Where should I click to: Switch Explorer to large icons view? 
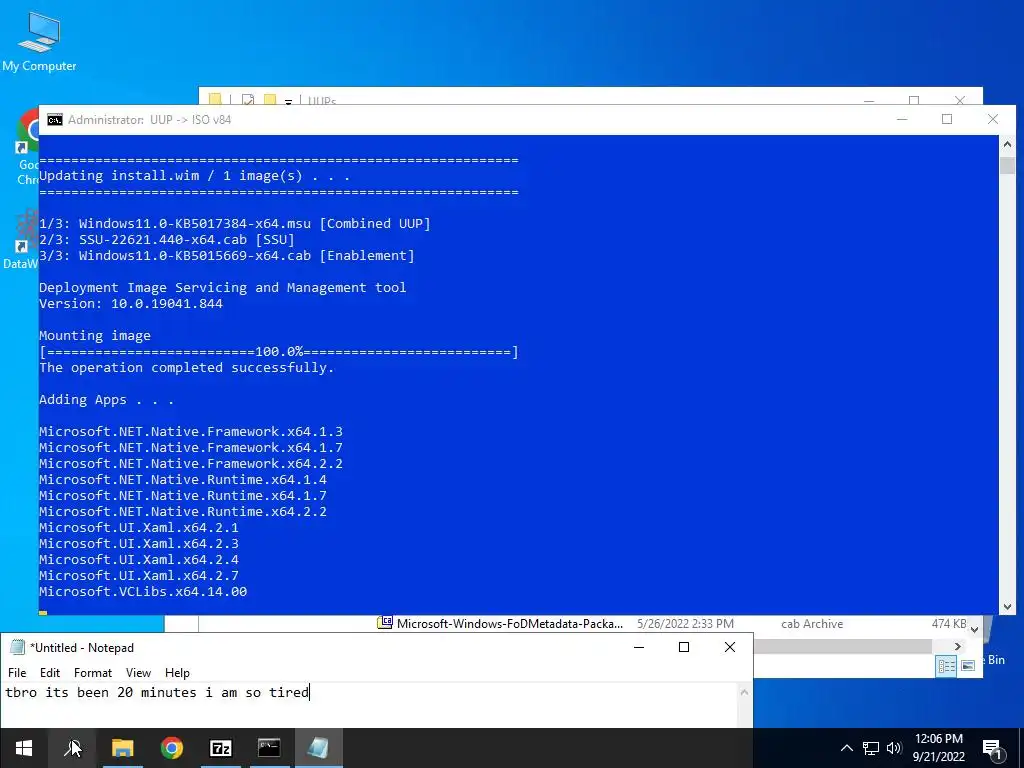click(x=968, y=666)
